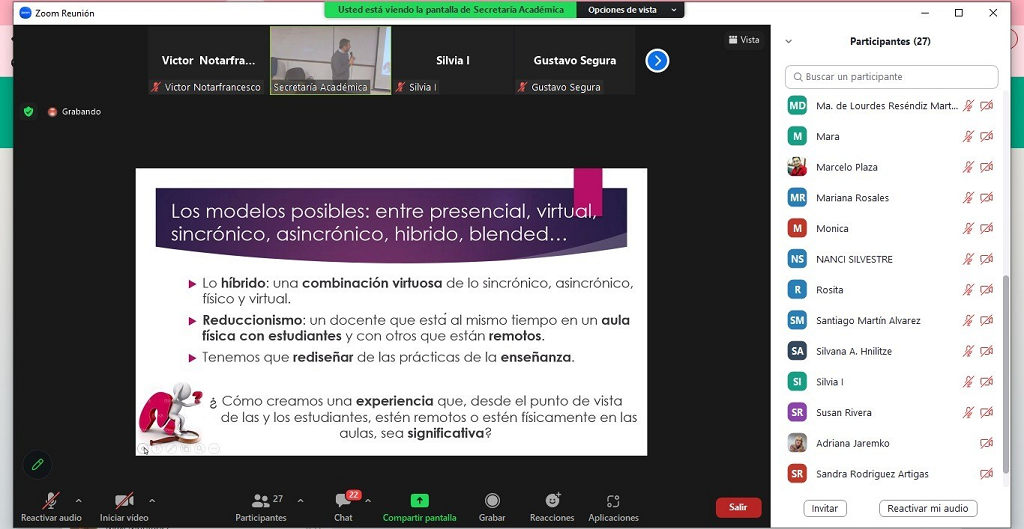
Task: Click Ma. de Lourdes Reséndiz's camera-off icon
Action: [x=987, y=106]
